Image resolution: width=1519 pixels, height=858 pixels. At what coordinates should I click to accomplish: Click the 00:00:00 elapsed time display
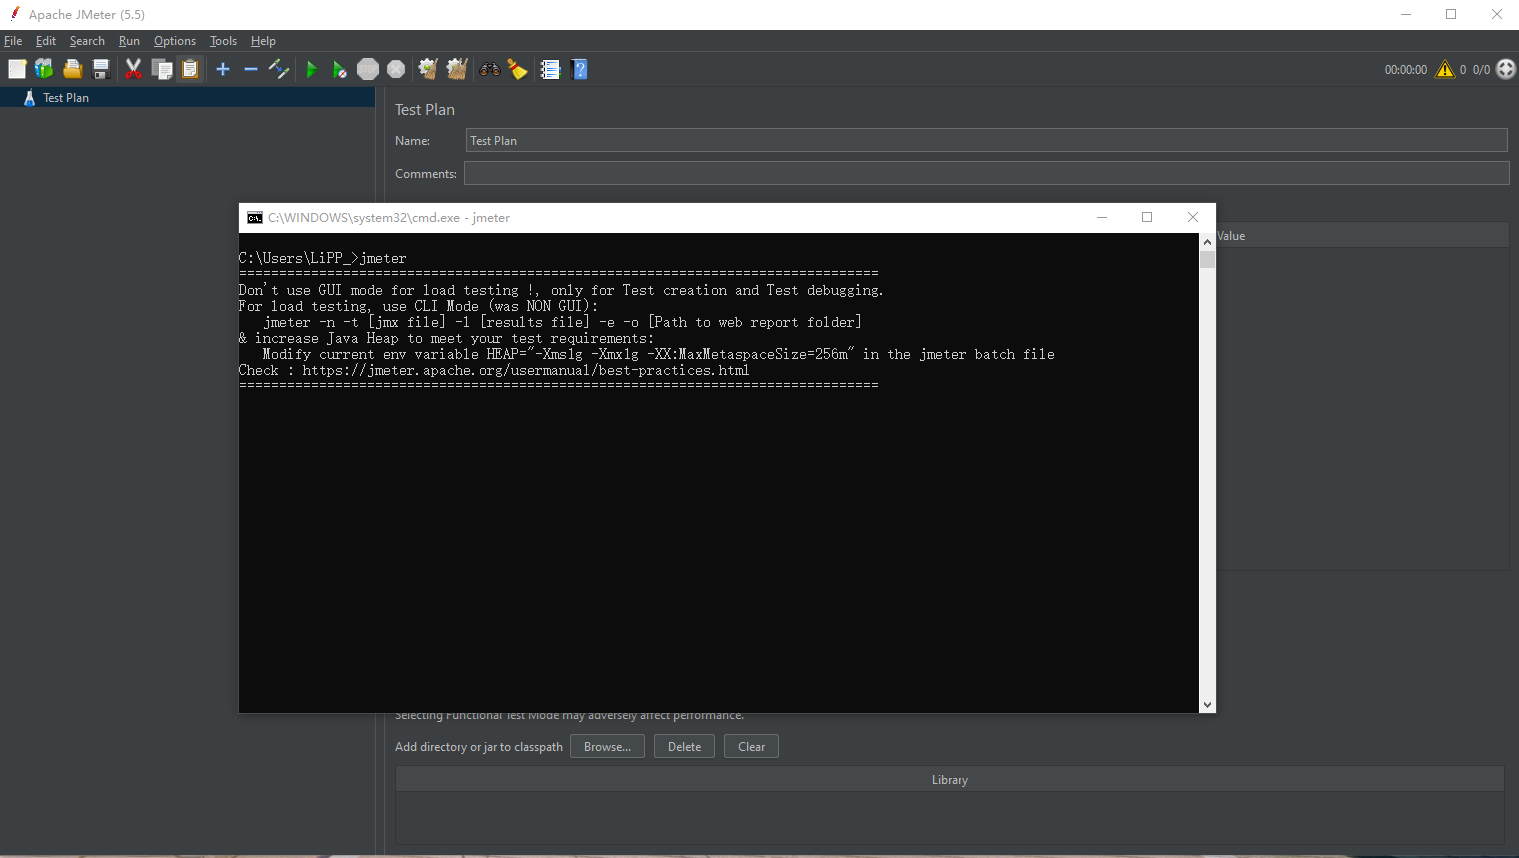tap(1406, 70)
